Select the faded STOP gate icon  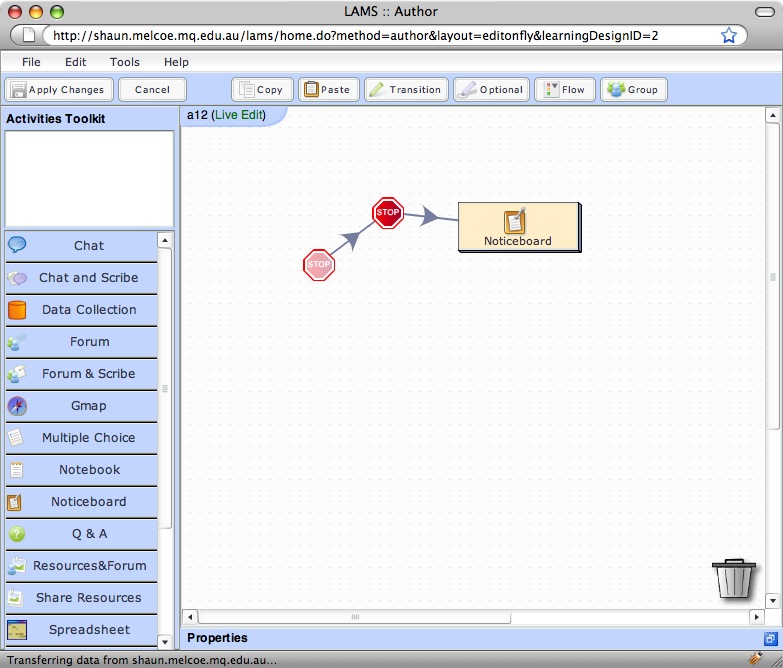pyautogui.click(x=319, y=265)
